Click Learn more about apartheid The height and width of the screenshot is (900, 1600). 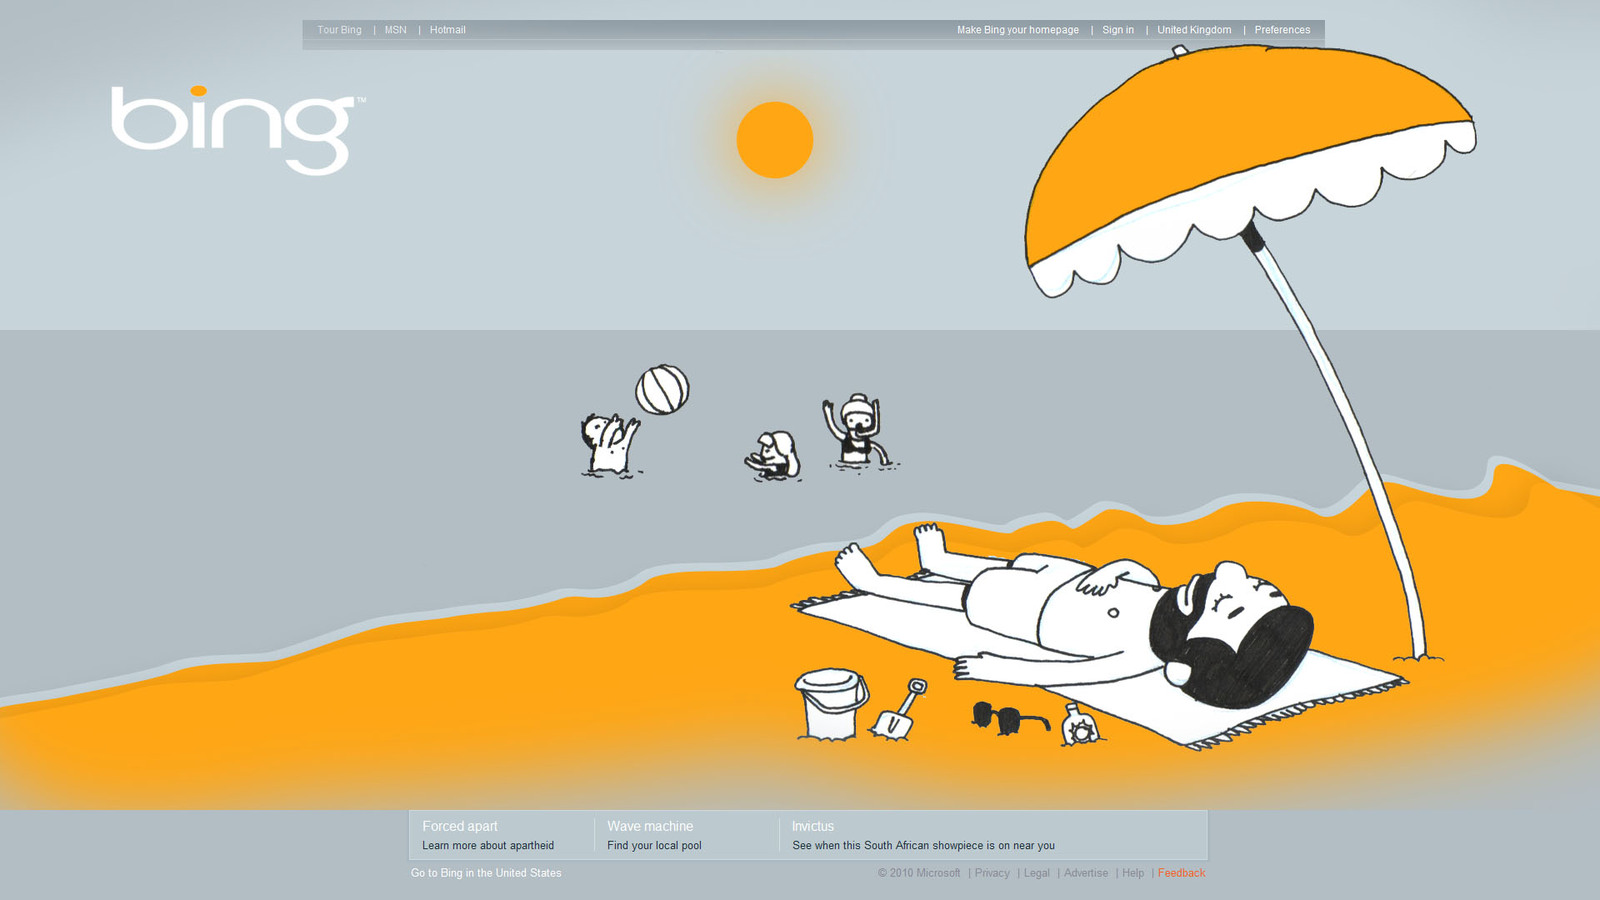[x=488, y=846]
